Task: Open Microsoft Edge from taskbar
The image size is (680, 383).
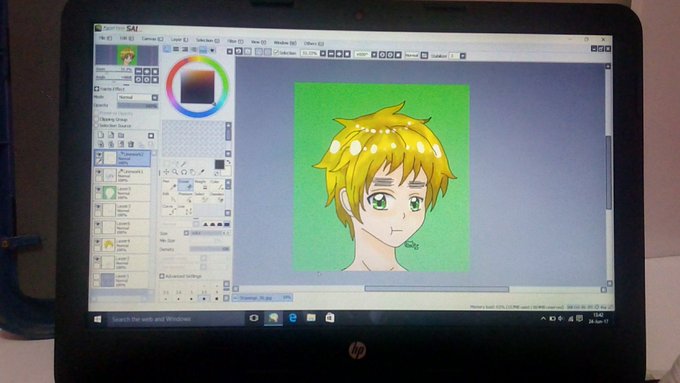Action: [x=292, y=318]
